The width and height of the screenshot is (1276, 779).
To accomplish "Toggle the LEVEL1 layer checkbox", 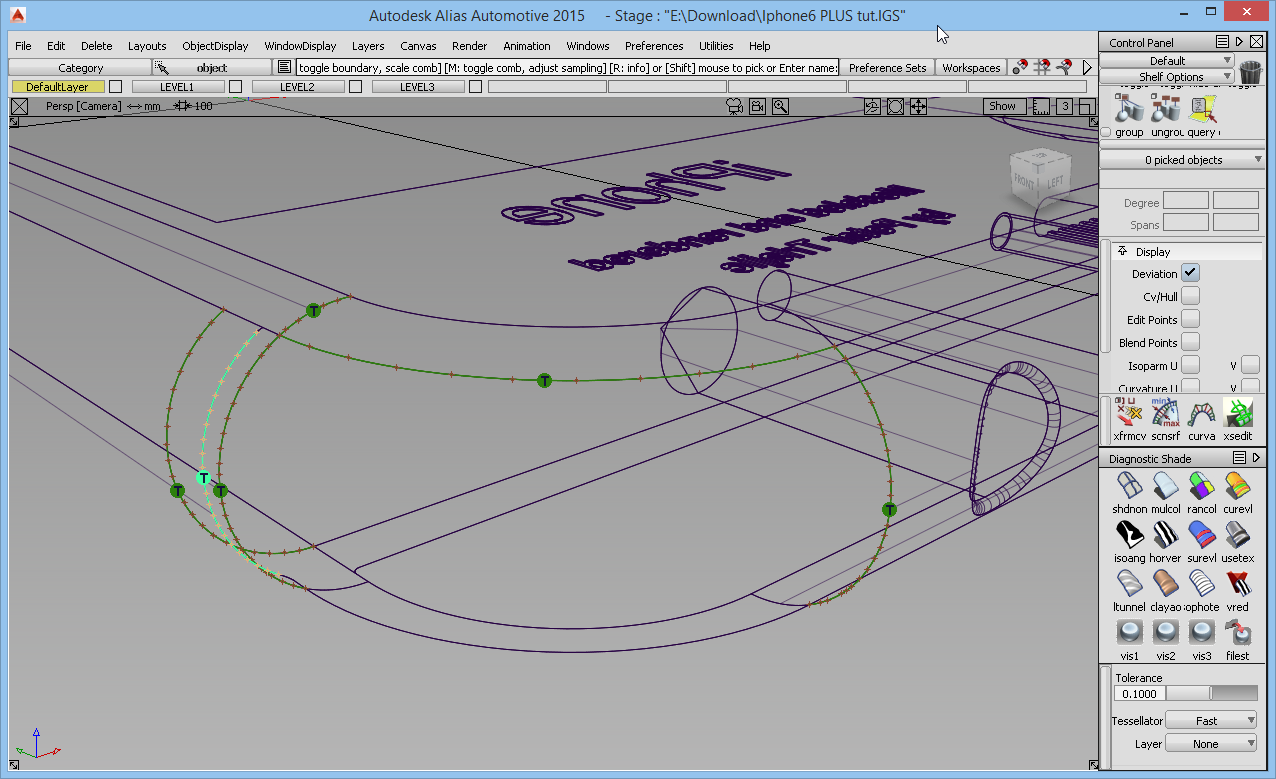I will [235, 87].
